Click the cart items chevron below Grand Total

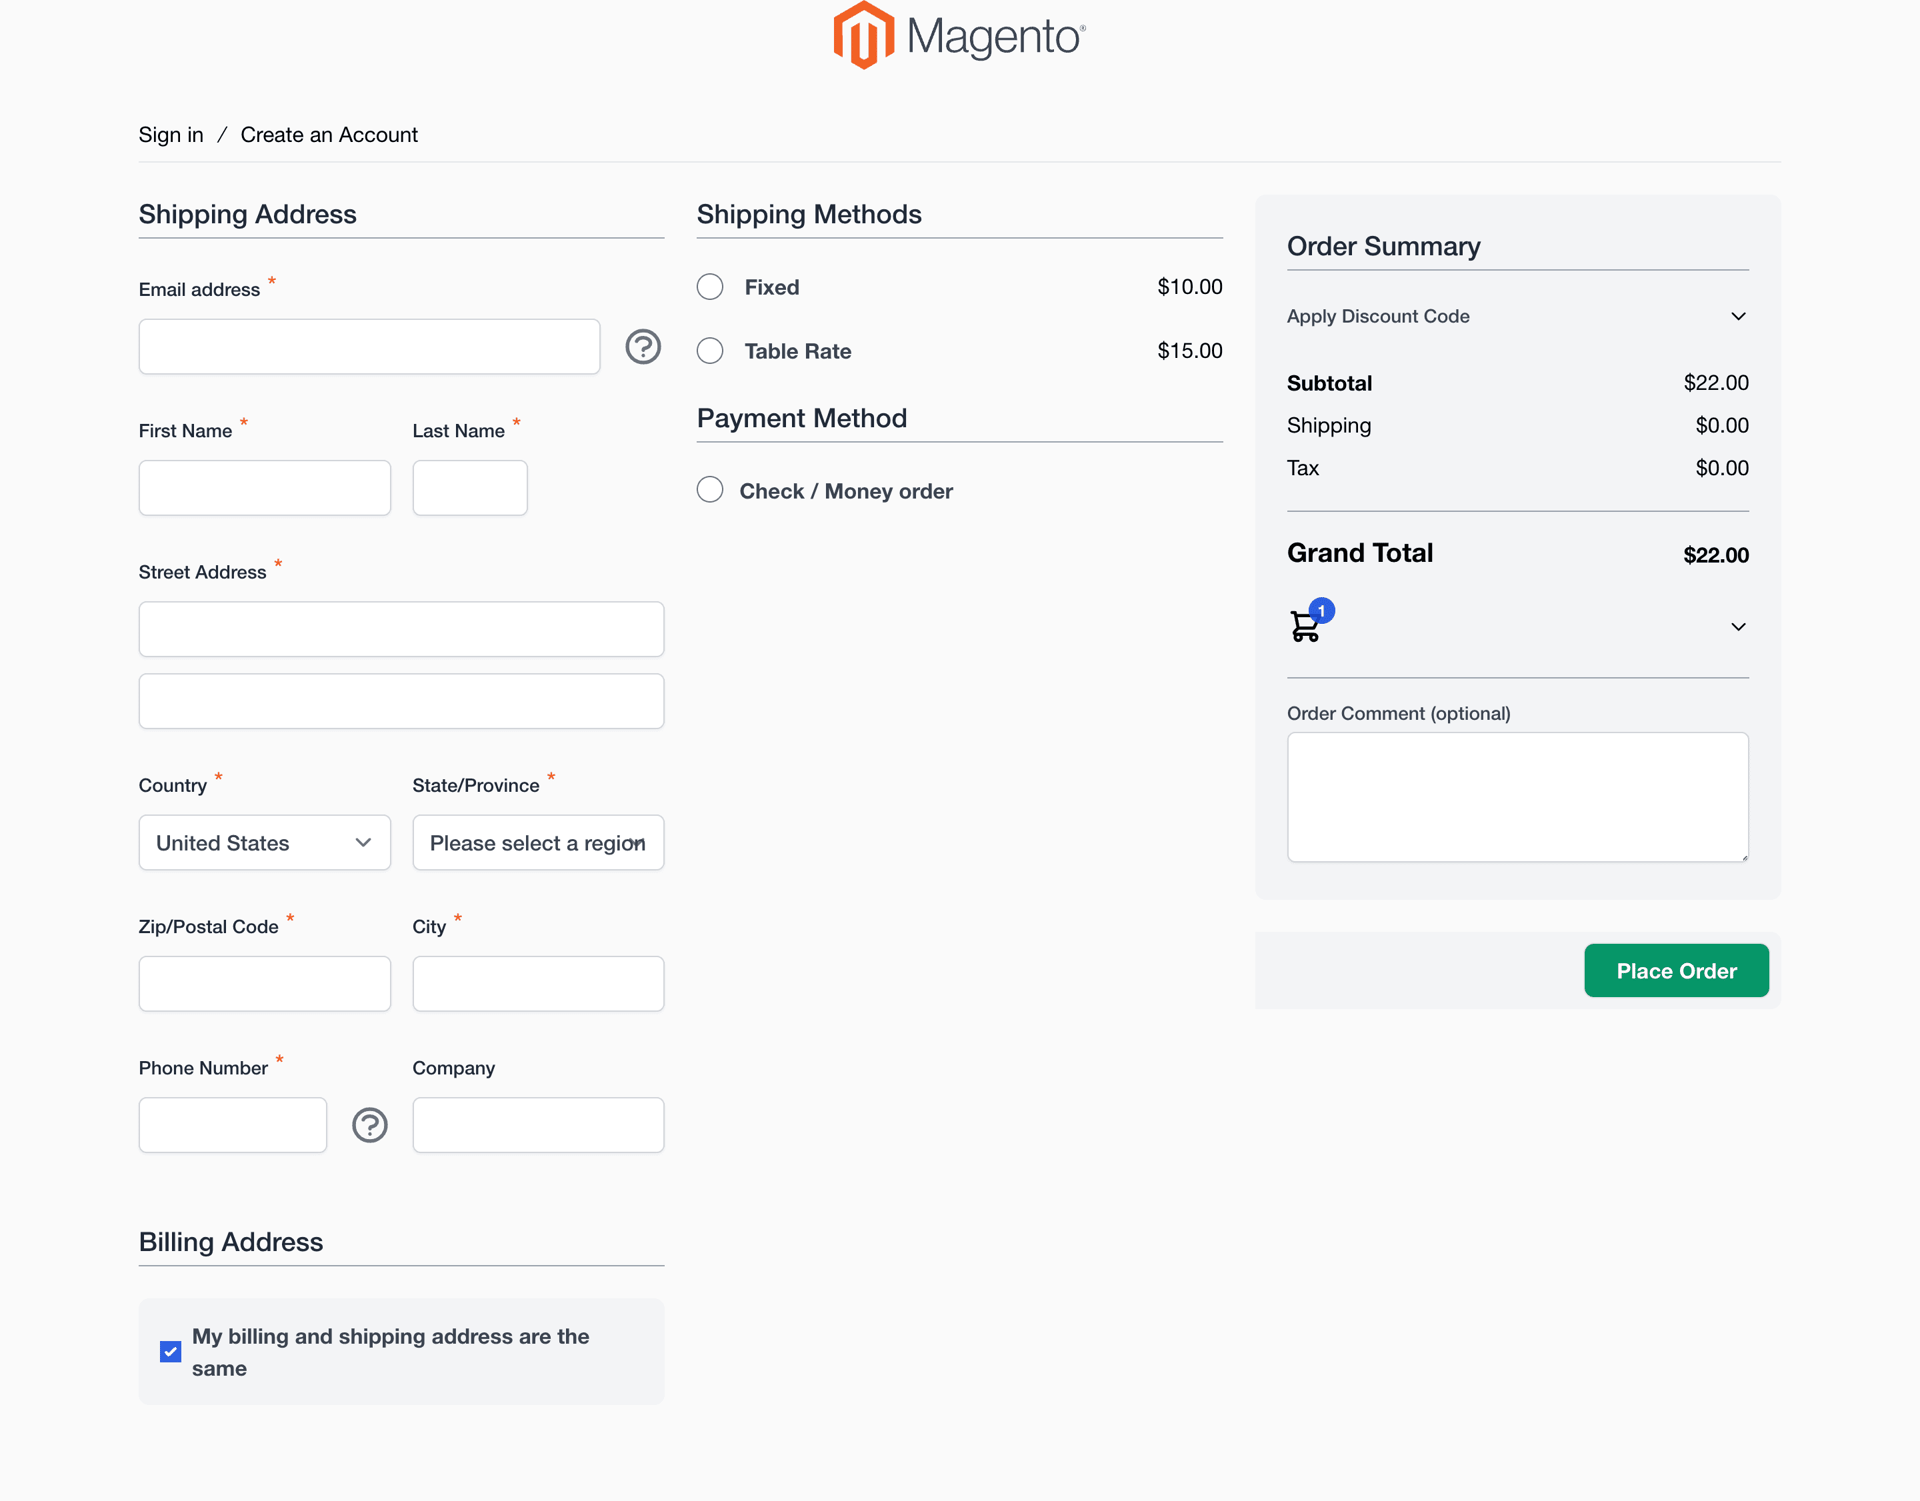click(x=1737, y=626)
